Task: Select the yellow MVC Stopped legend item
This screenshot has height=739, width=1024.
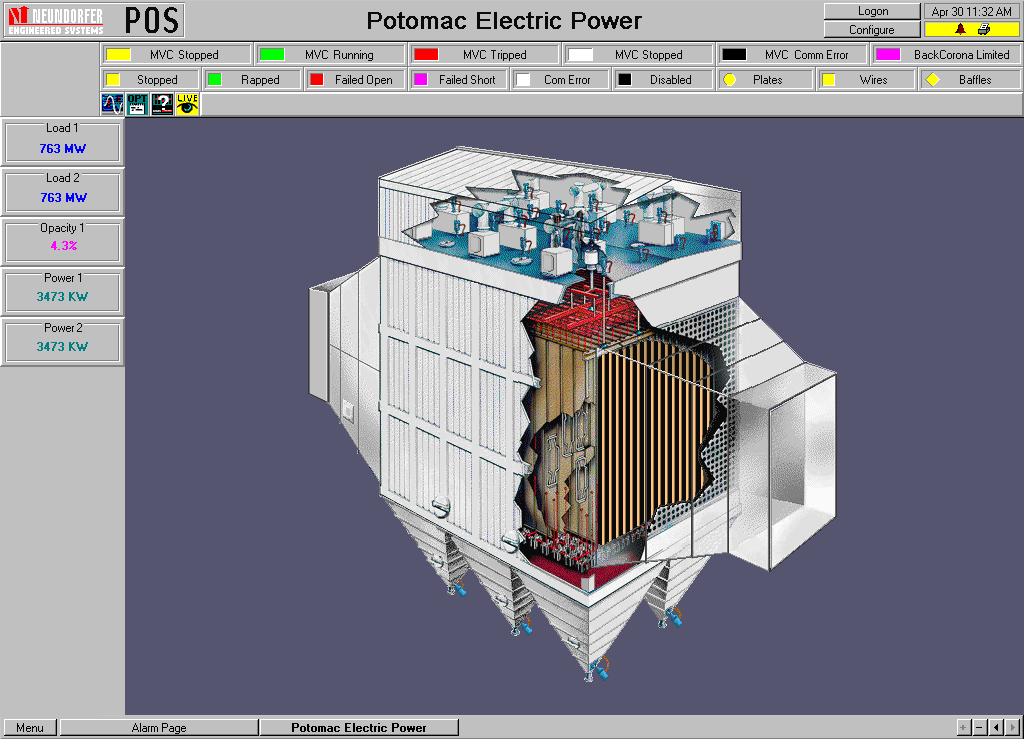Action: pyautogui.click(x=176, y=55)
